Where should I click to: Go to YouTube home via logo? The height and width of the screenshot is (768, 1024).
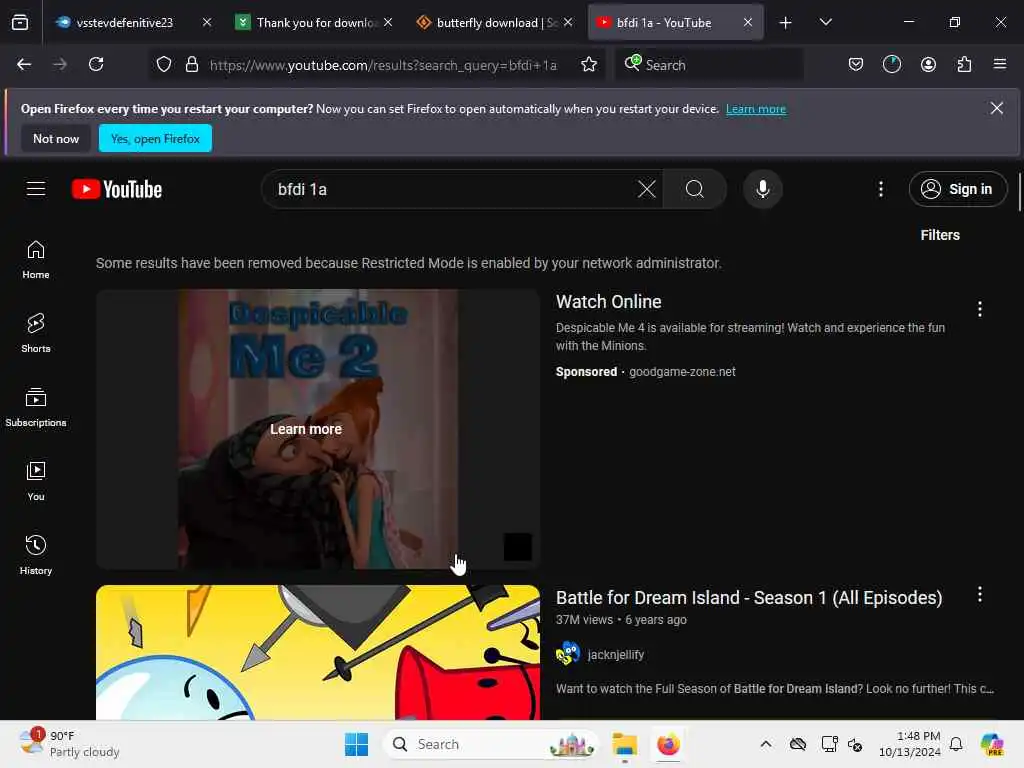(x=117, y=189)
